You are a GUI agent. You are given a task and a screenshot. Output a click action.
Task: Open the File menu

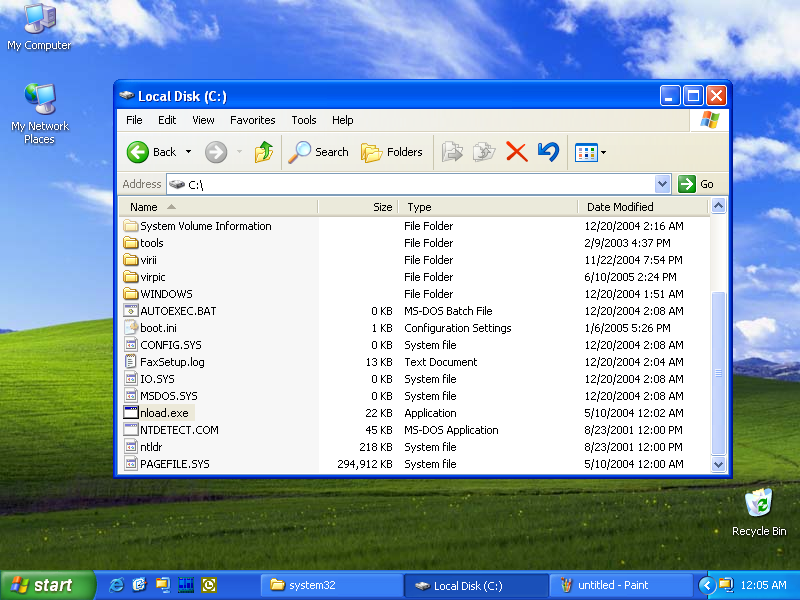click(134, 120)
